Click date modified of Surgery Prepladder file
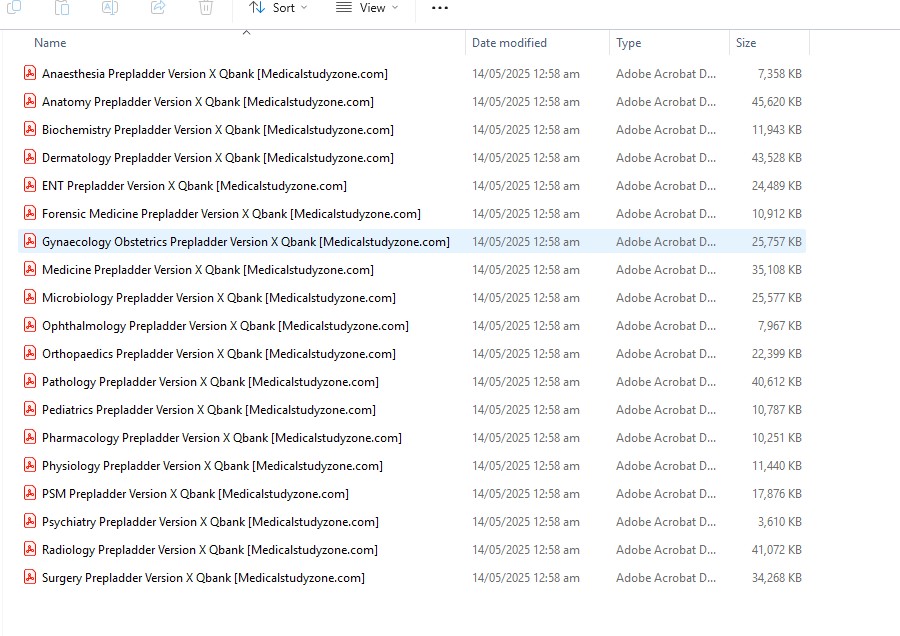900x636 pixels. 526,578
